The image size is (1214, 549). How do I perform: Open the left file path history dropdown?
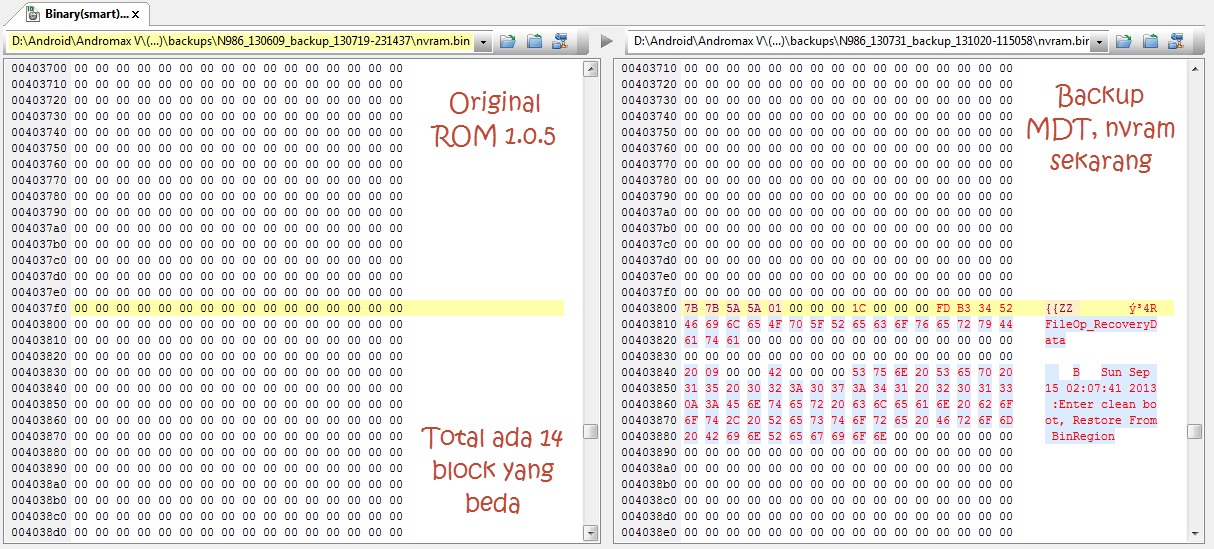[x=484, y=42]
